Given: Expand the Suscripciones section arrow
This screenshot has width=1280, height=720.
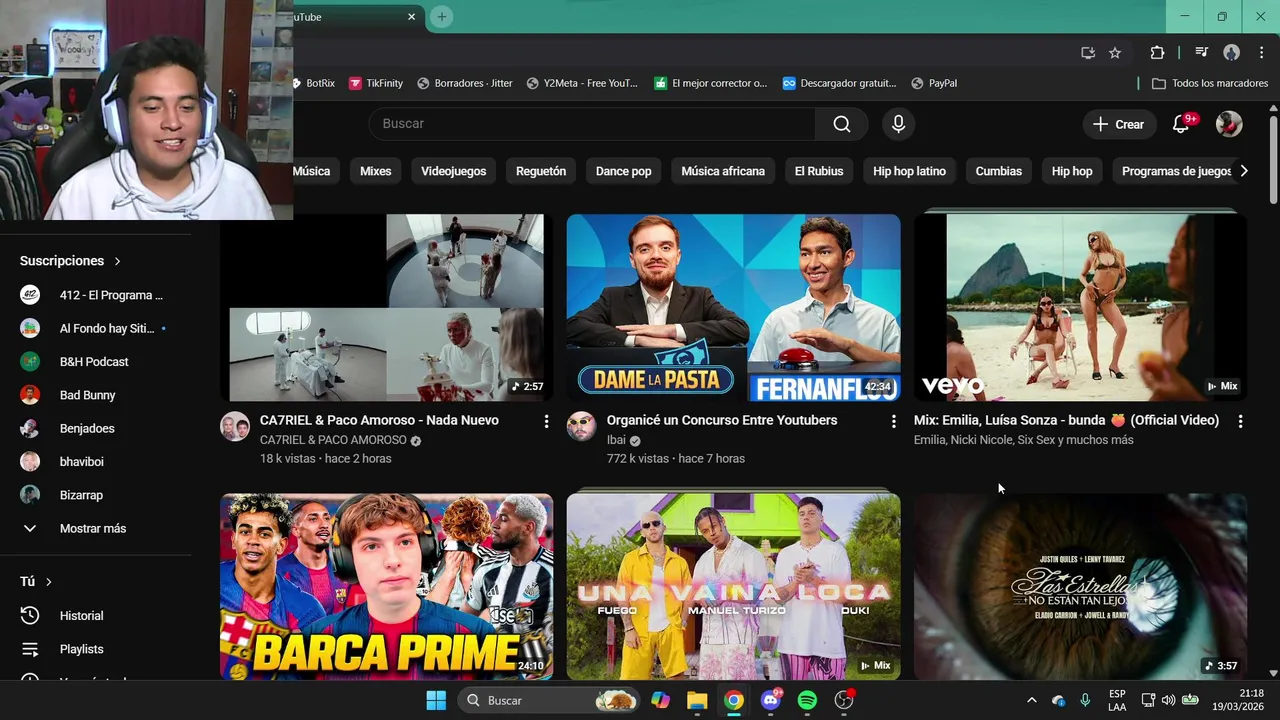Looking at the screenshot, I should click(x=117, y=261).
